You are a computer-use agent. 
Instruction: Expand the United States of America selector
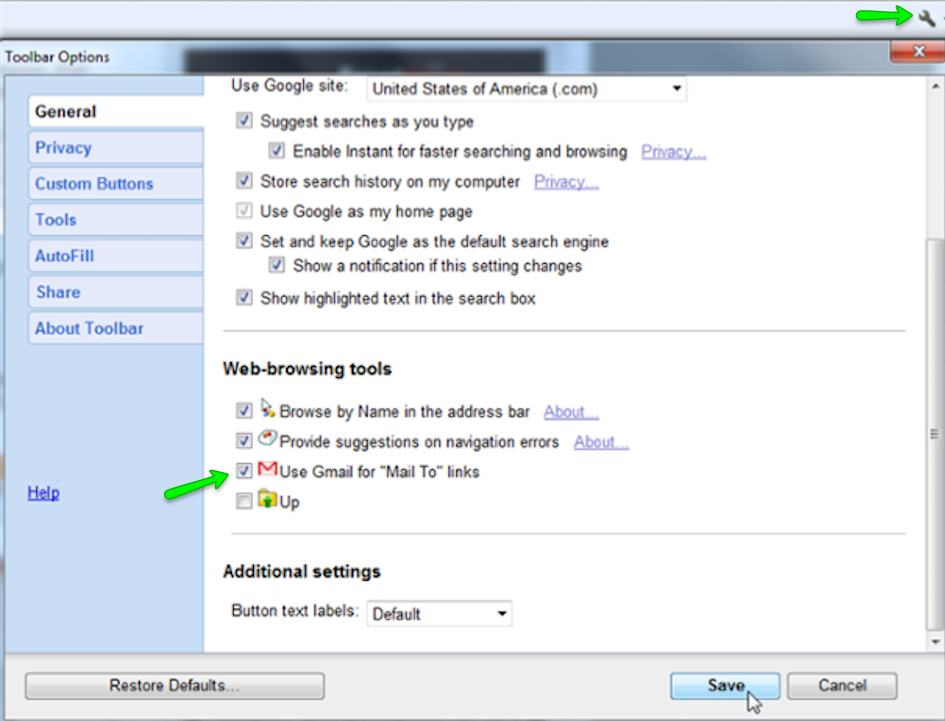click(678, 88)
